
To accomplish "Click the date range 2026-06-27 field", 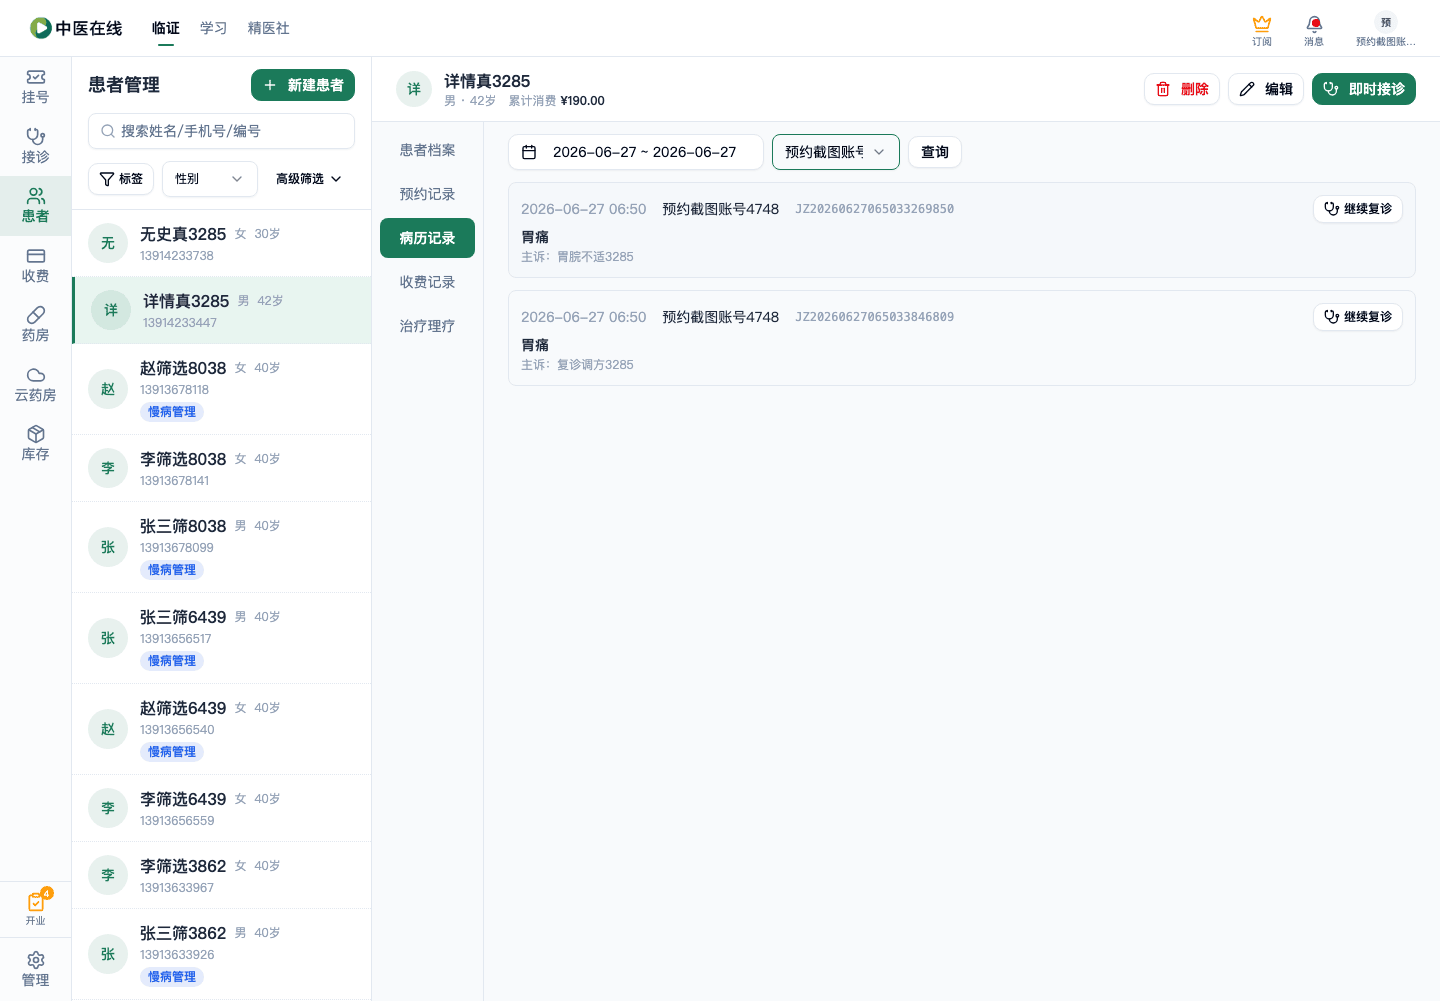I will [636, 152].
